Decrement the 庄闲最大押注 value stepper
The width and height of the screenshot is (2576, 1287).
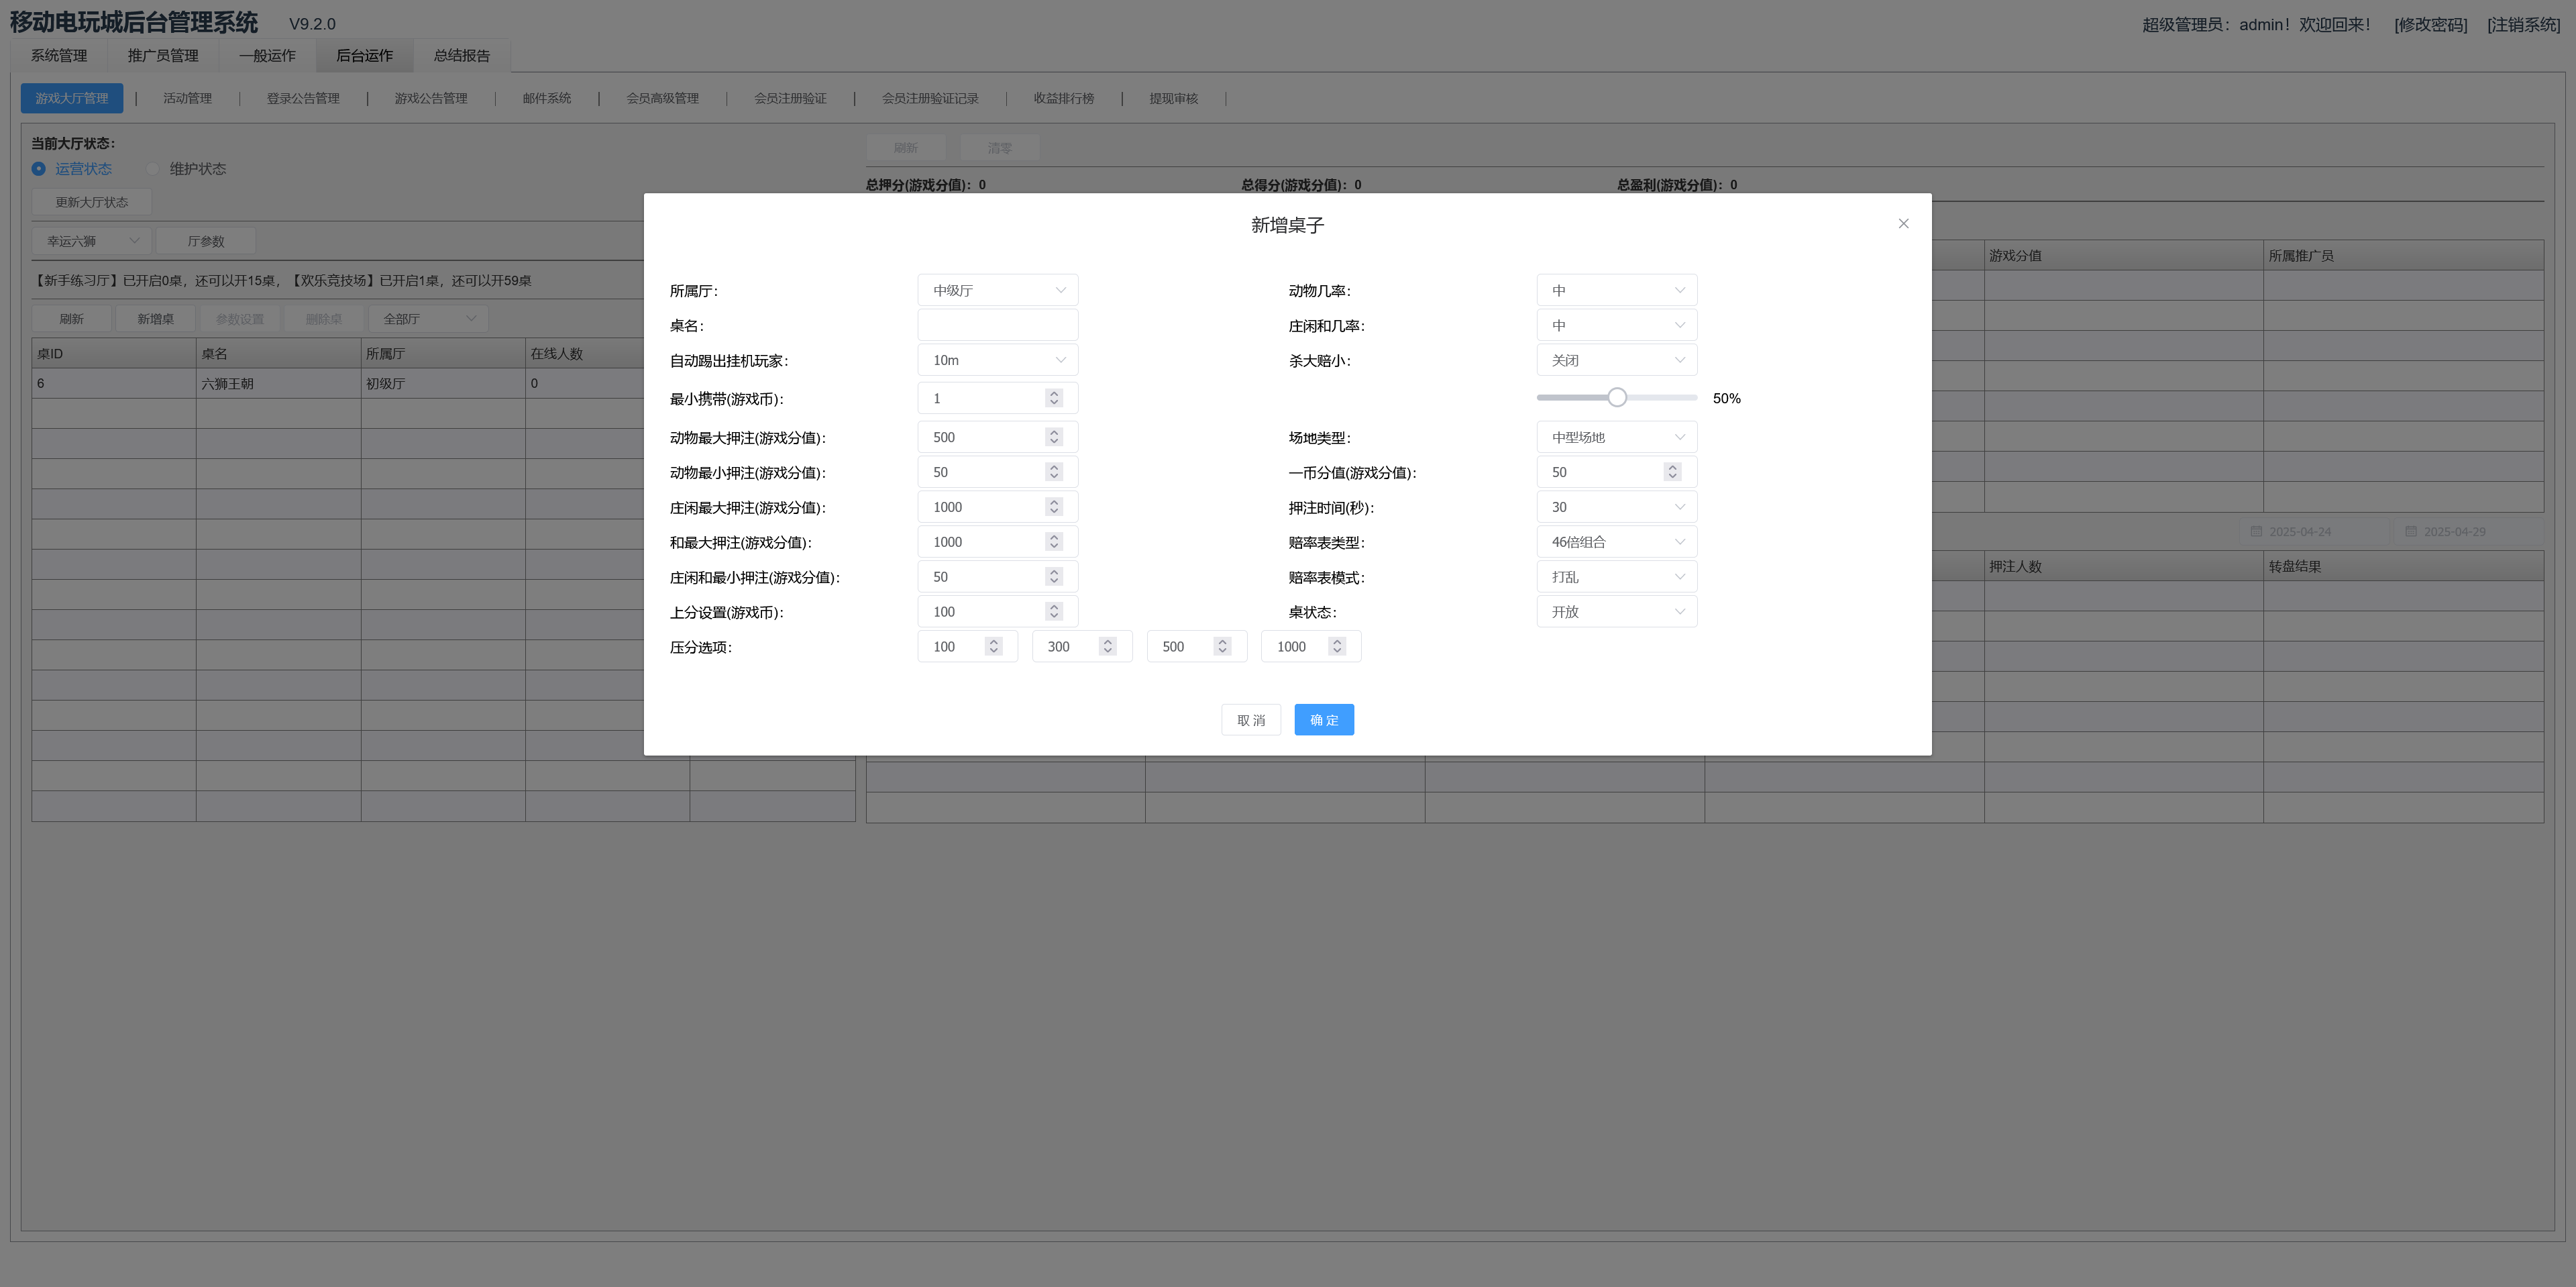click(x=1053, y=511)
